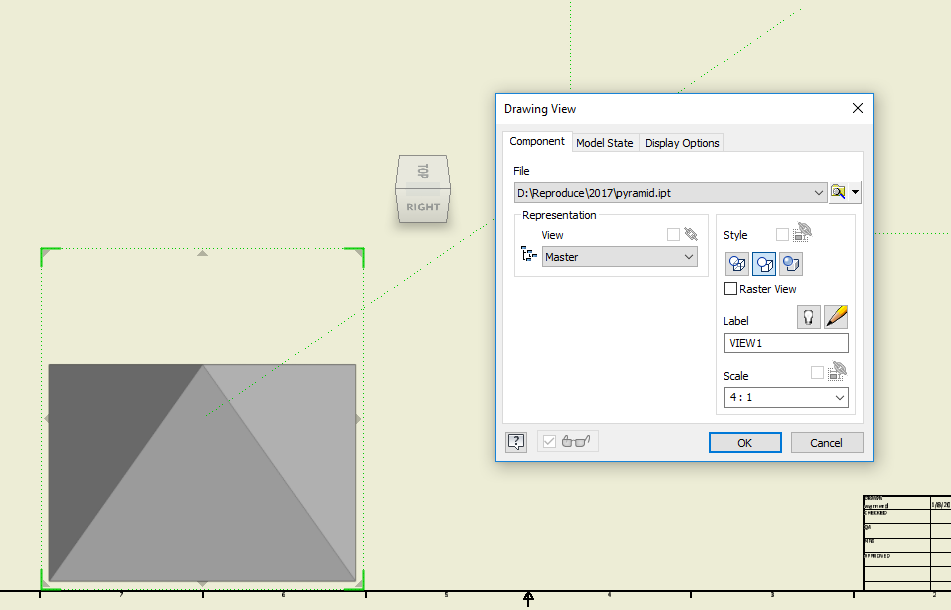Click the associative View representation icon beside Master
This screenshot has height=610, width=951.
529,254
